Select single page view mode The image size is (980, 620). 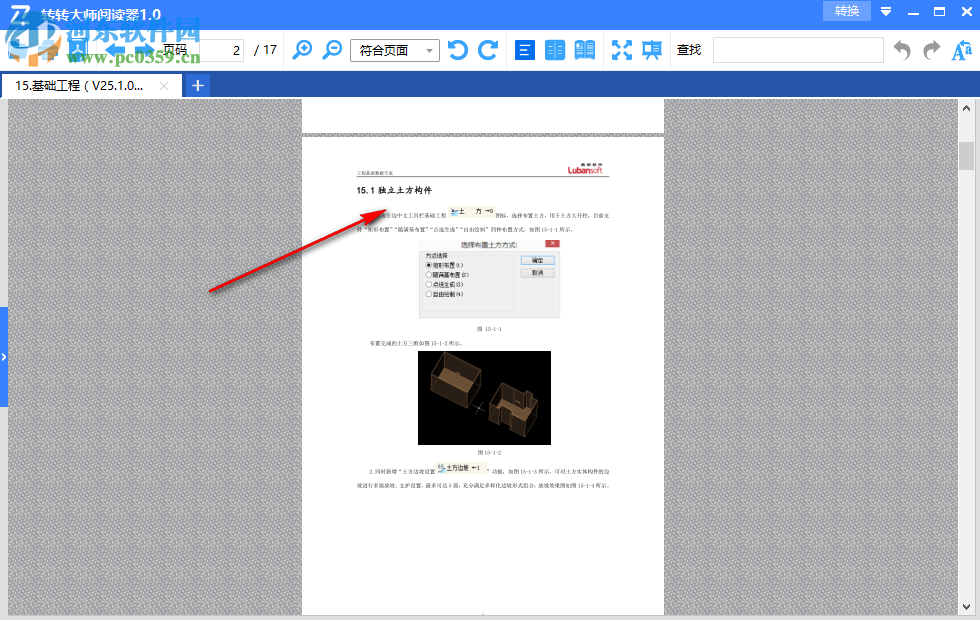point(524,50)
